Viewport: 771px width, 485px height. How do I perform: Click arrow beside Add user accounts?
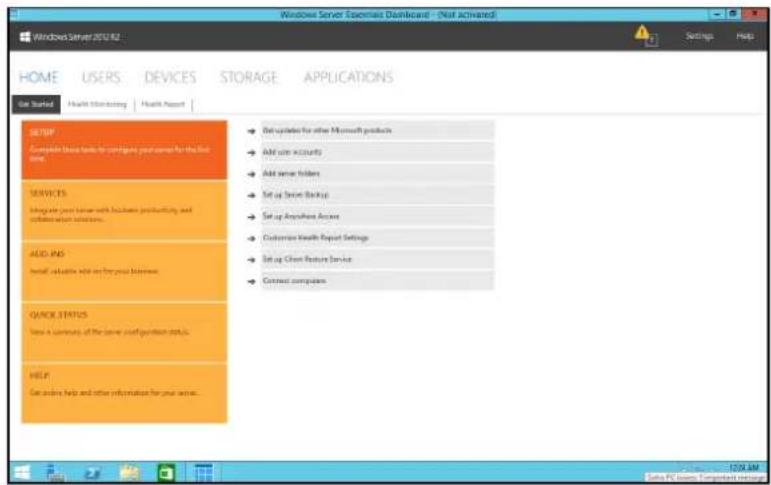tap(252, 152)
